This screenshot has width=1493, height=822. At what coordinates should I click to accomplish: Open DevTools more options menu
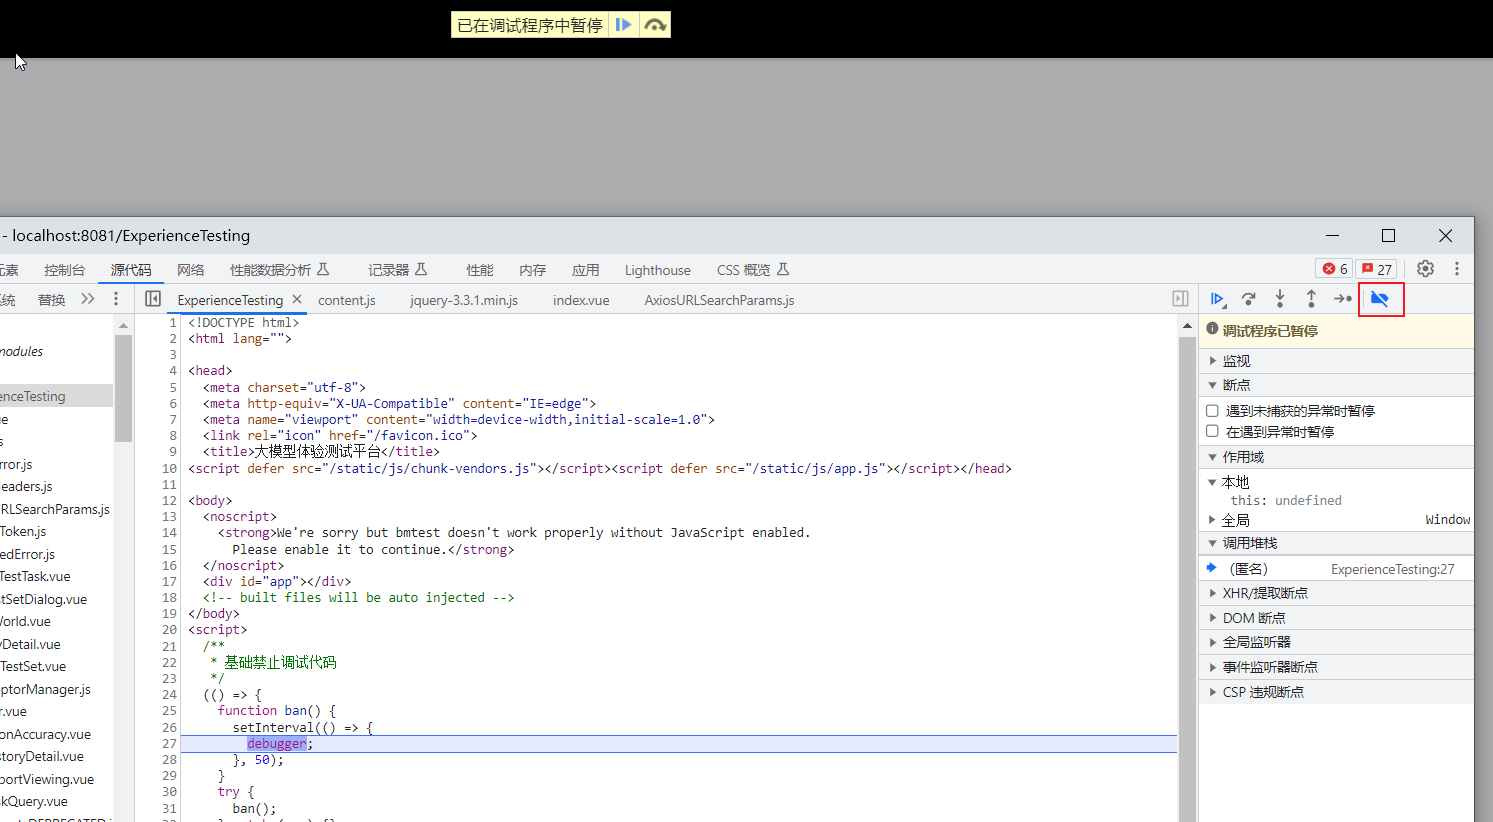(x=1457, y=269)
